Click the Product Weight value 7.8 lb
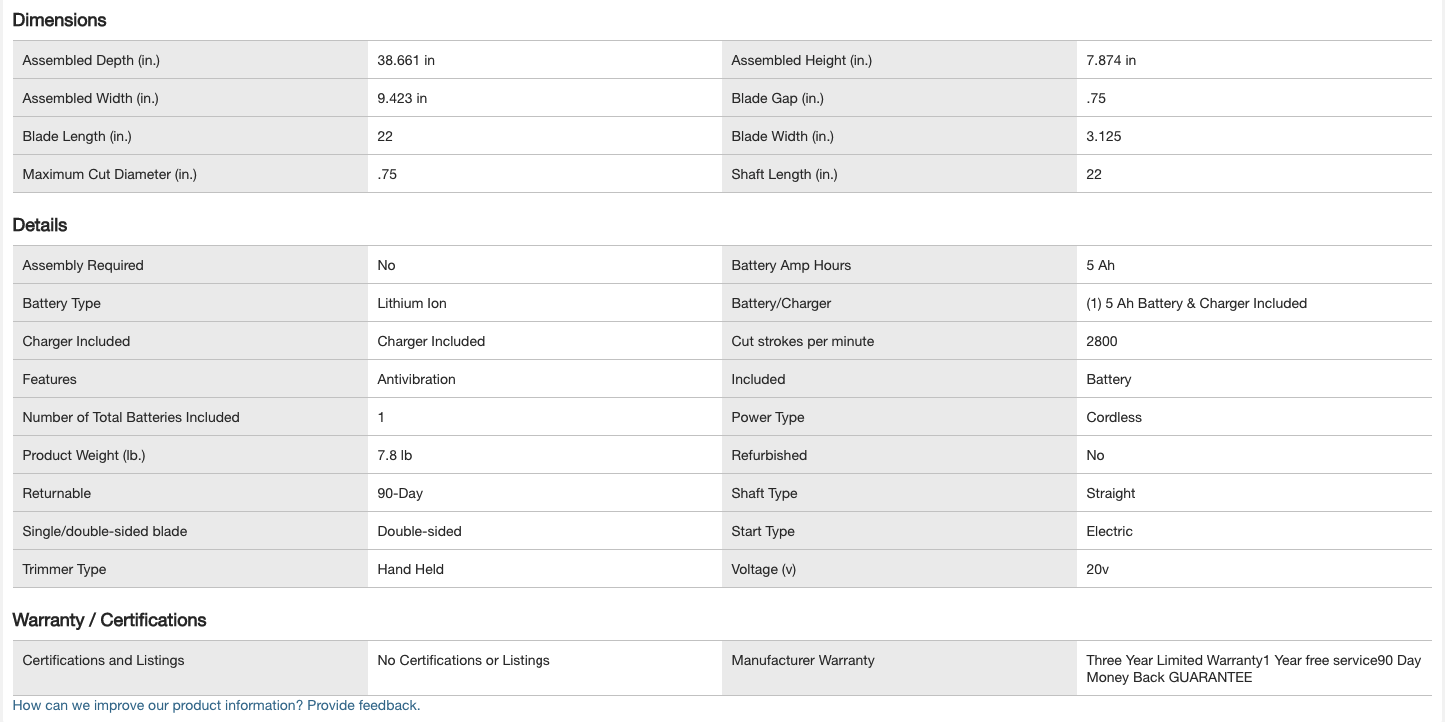This screenshot has height=722, width=1445. (x=395, y=455)
